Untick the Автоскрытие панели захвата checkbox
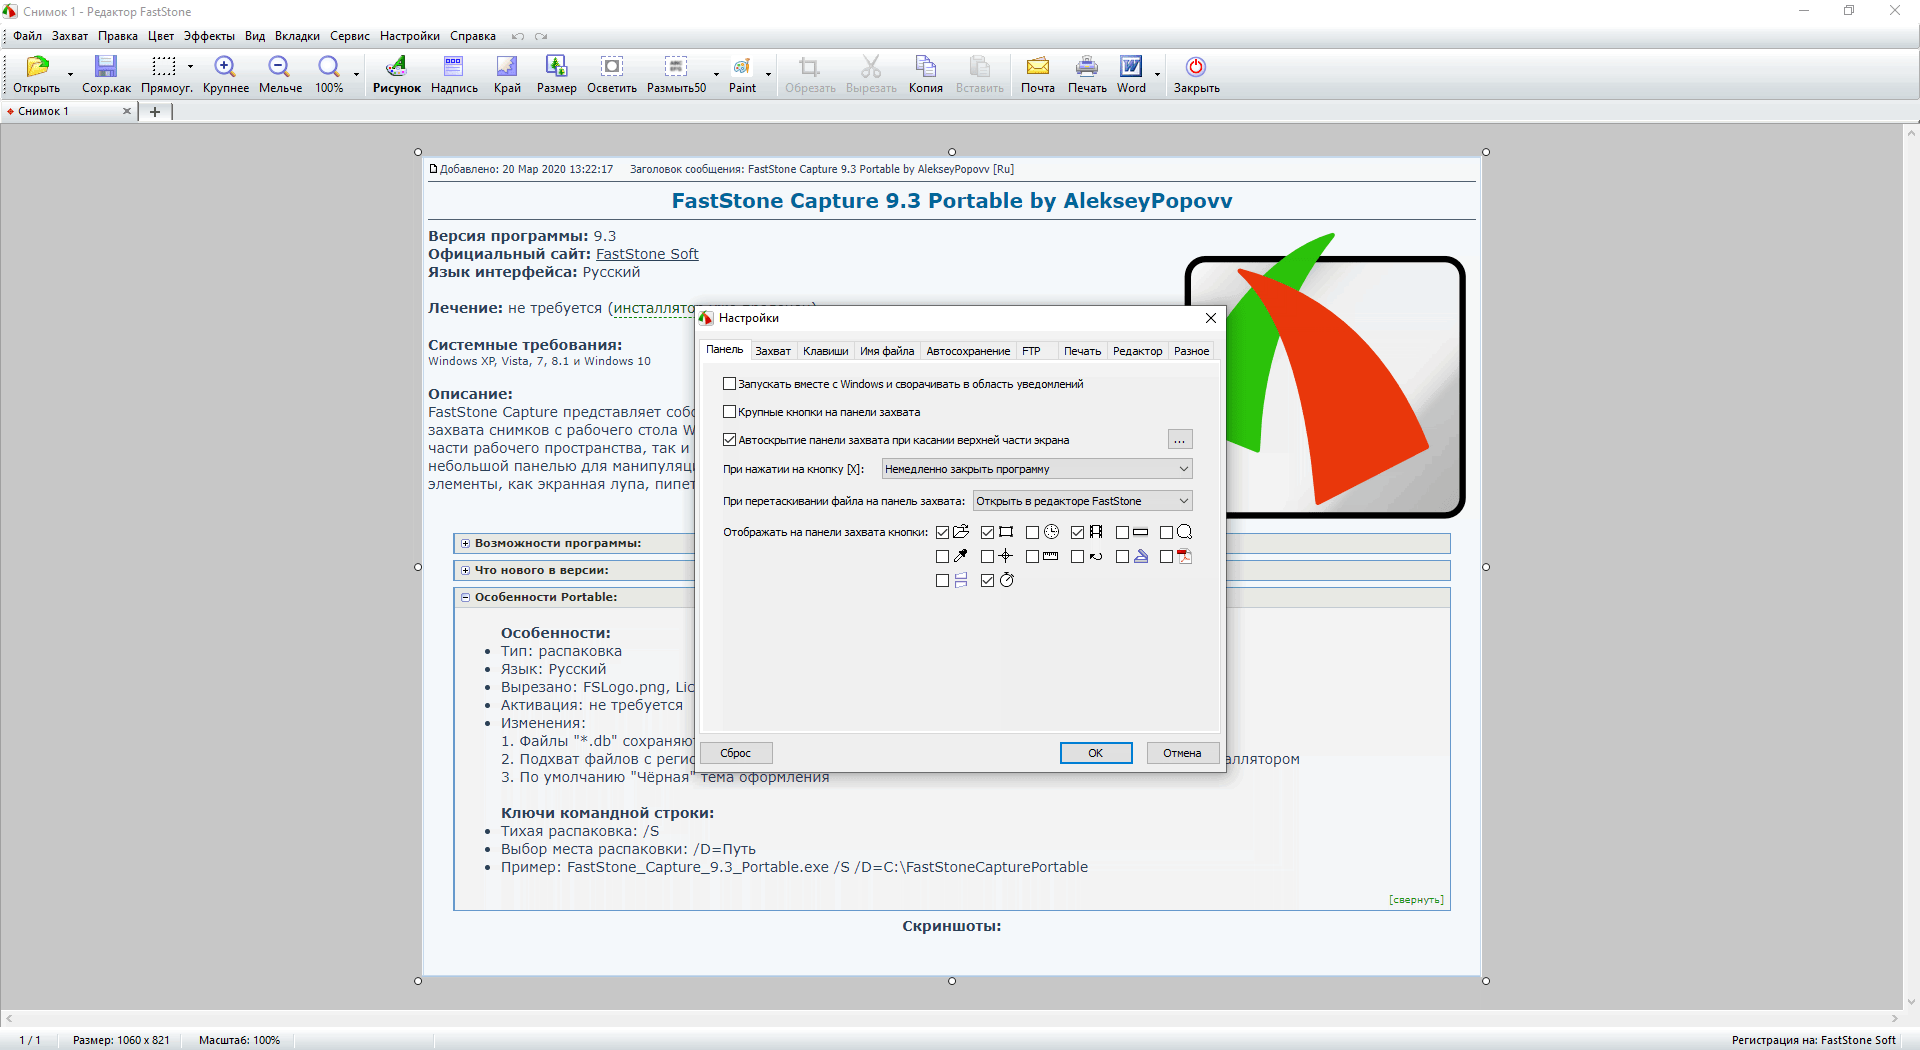This screenshot has height=1050, width=1920. (729, 440)
